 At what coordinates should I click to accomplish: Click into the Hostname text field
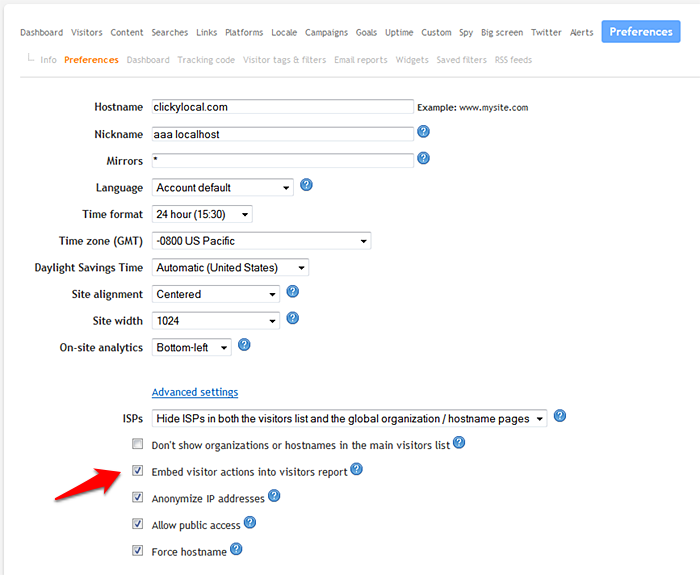[x=281, y=106]
